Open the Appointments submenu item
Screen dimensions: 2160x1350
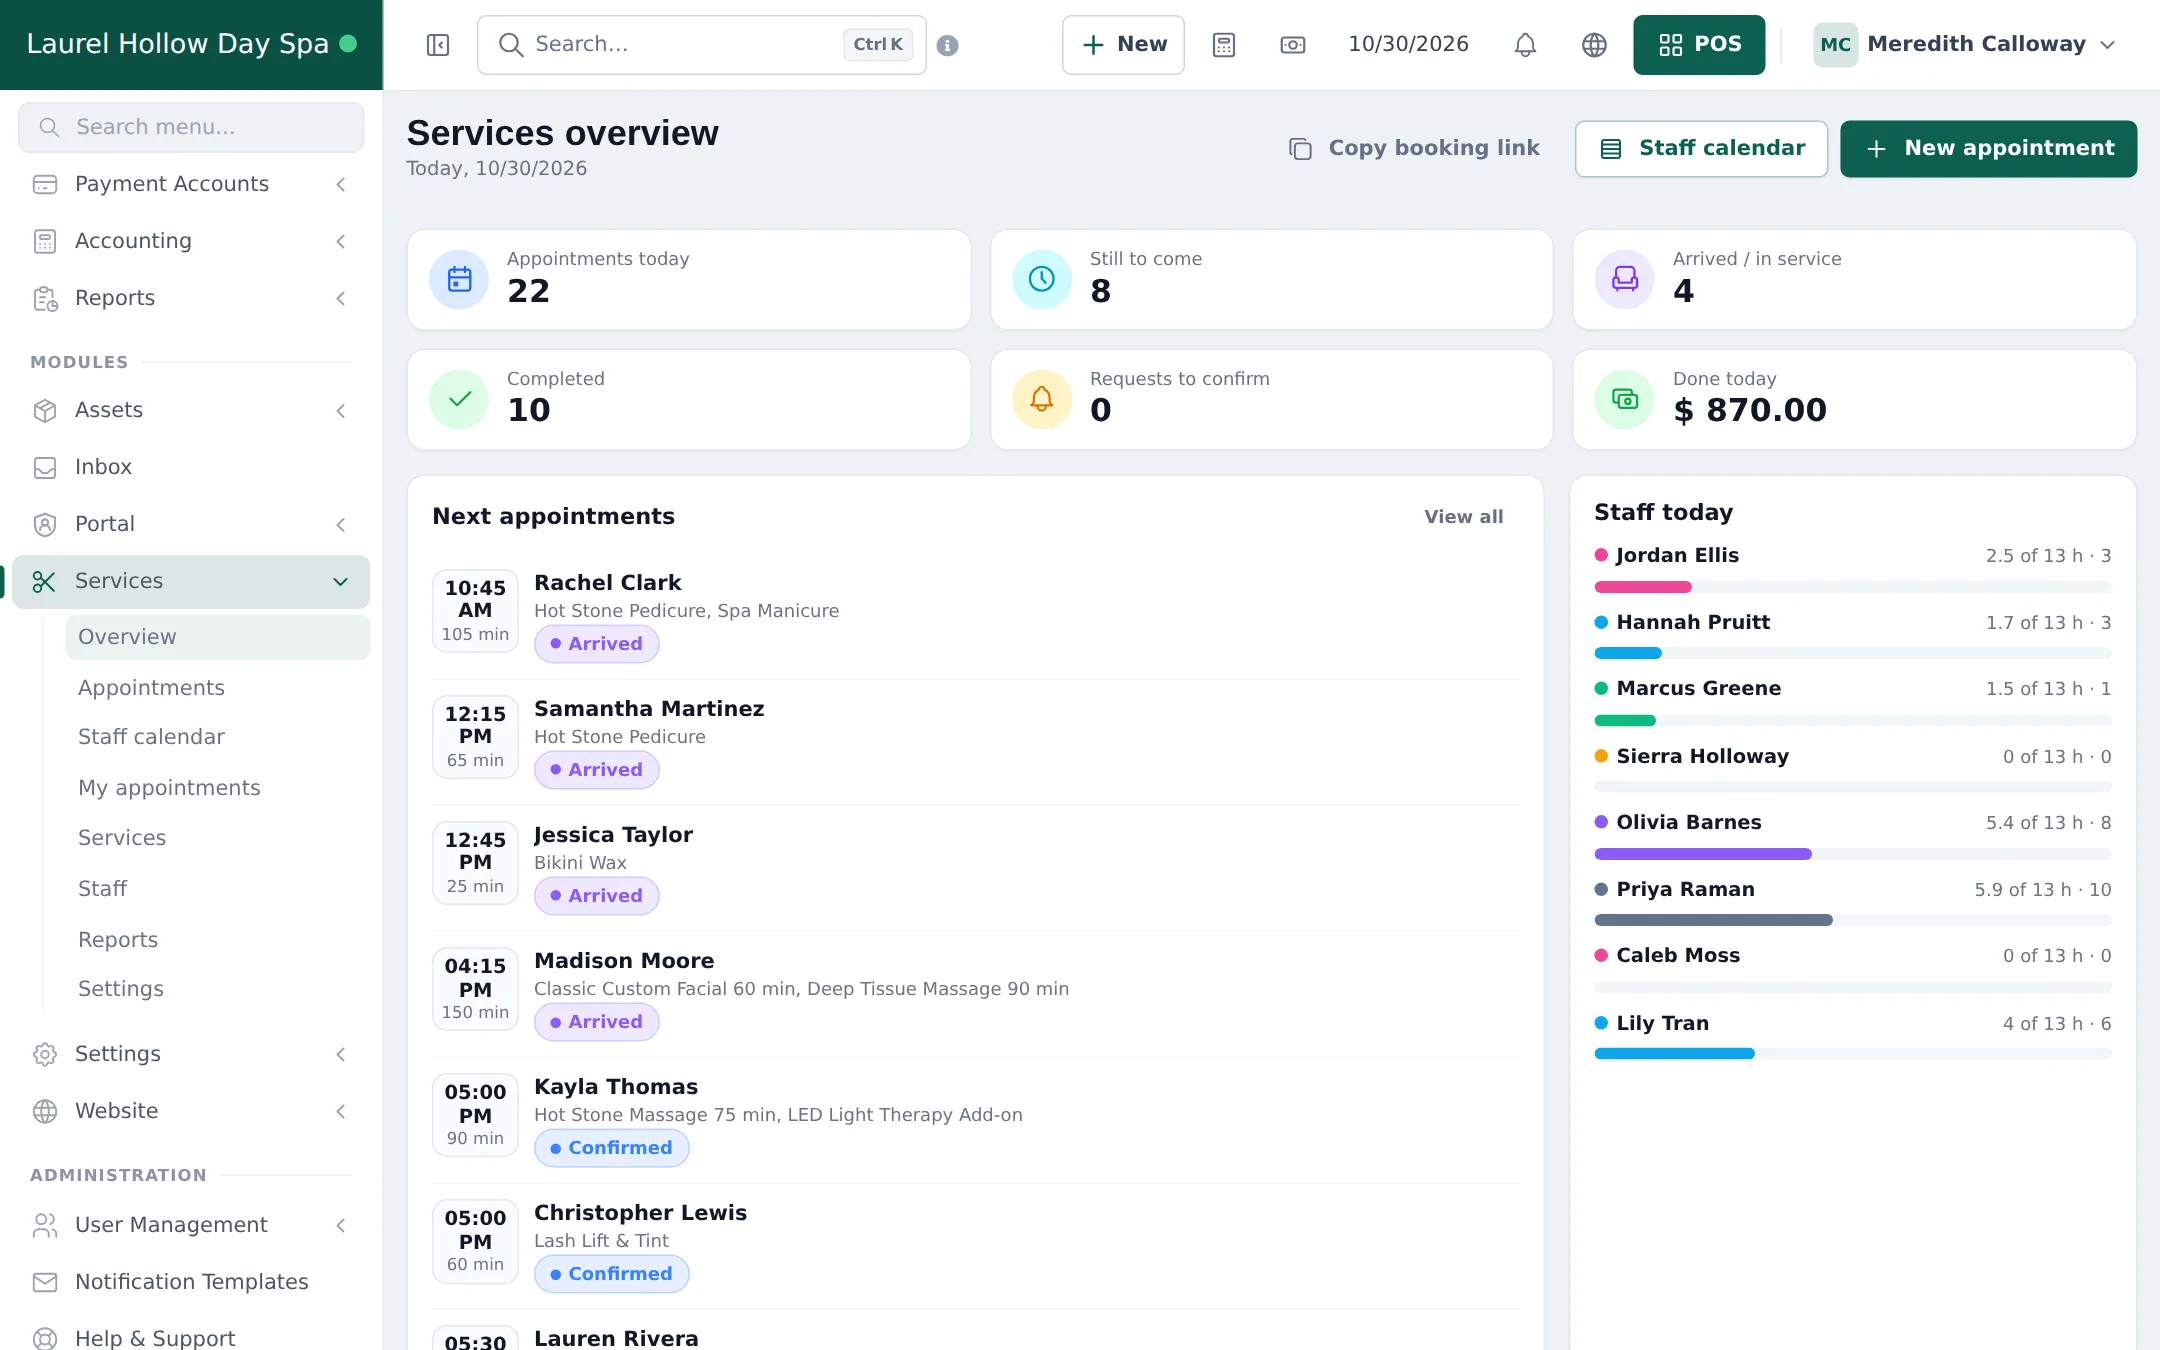[x=217, y=688]
